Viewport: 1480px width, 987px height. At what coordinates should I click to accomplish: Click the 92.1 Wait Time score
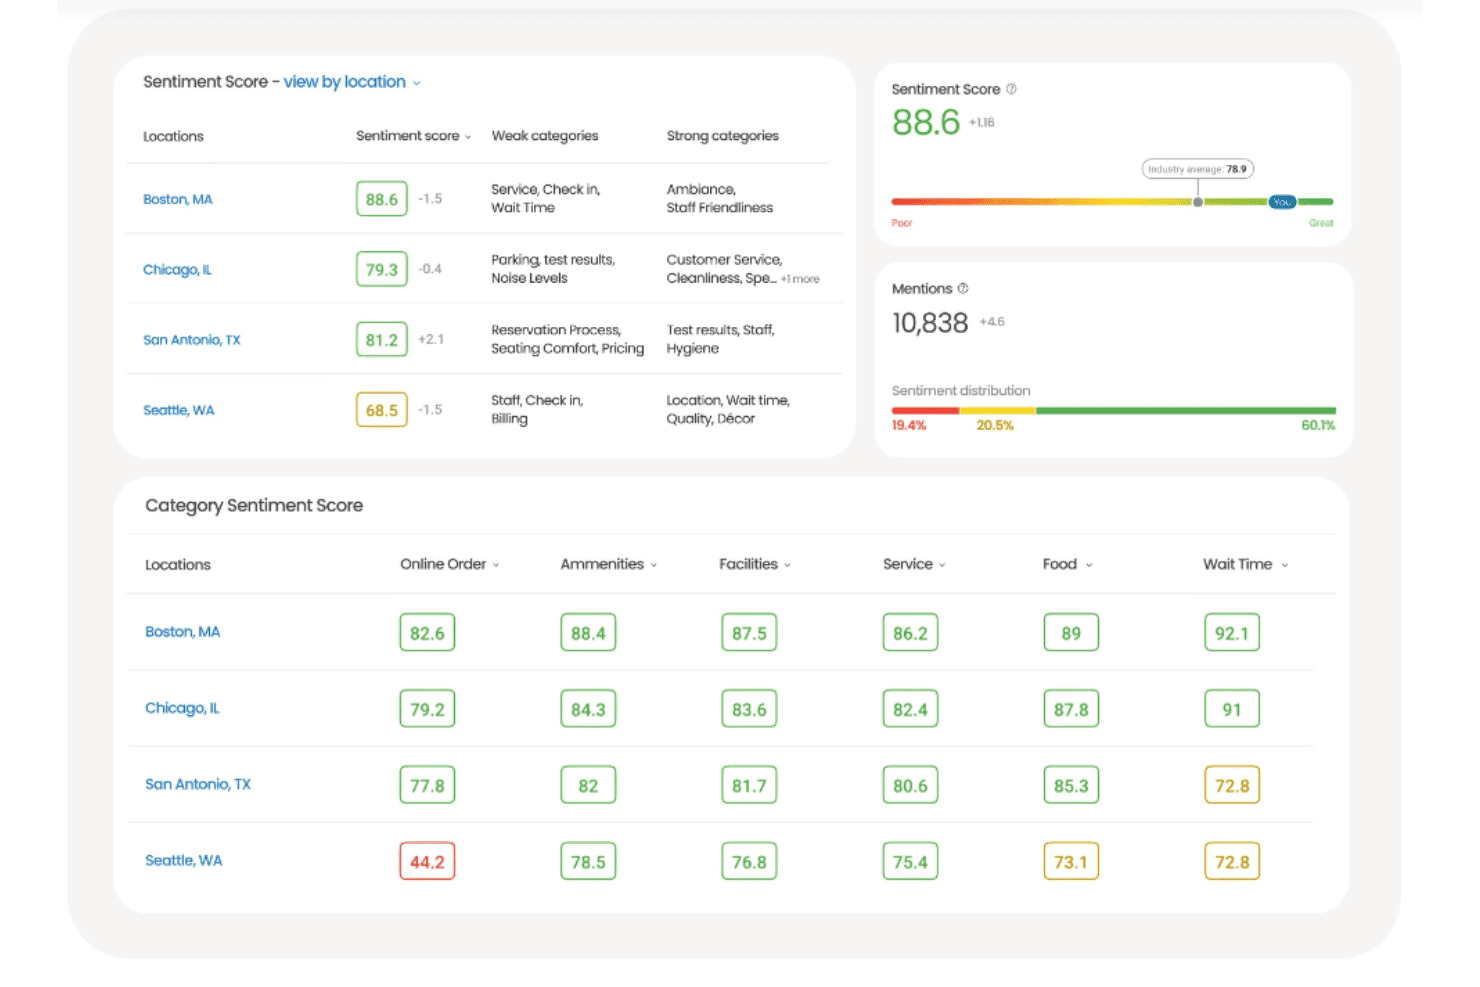click(1232, 633)
